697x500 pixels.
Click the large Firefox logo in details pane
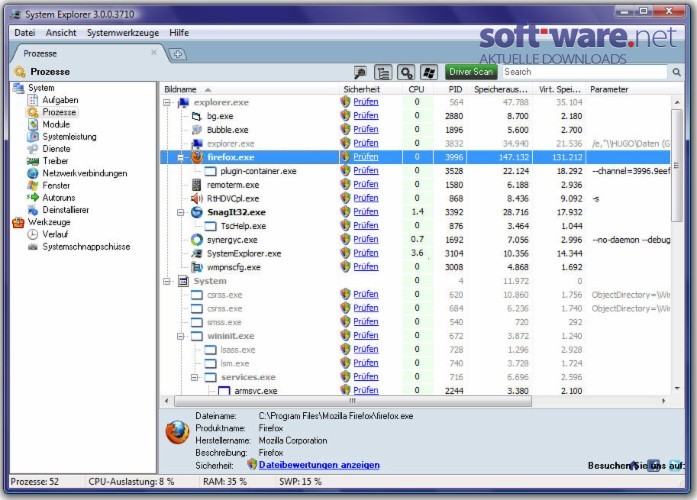click(x=177, y=432)
